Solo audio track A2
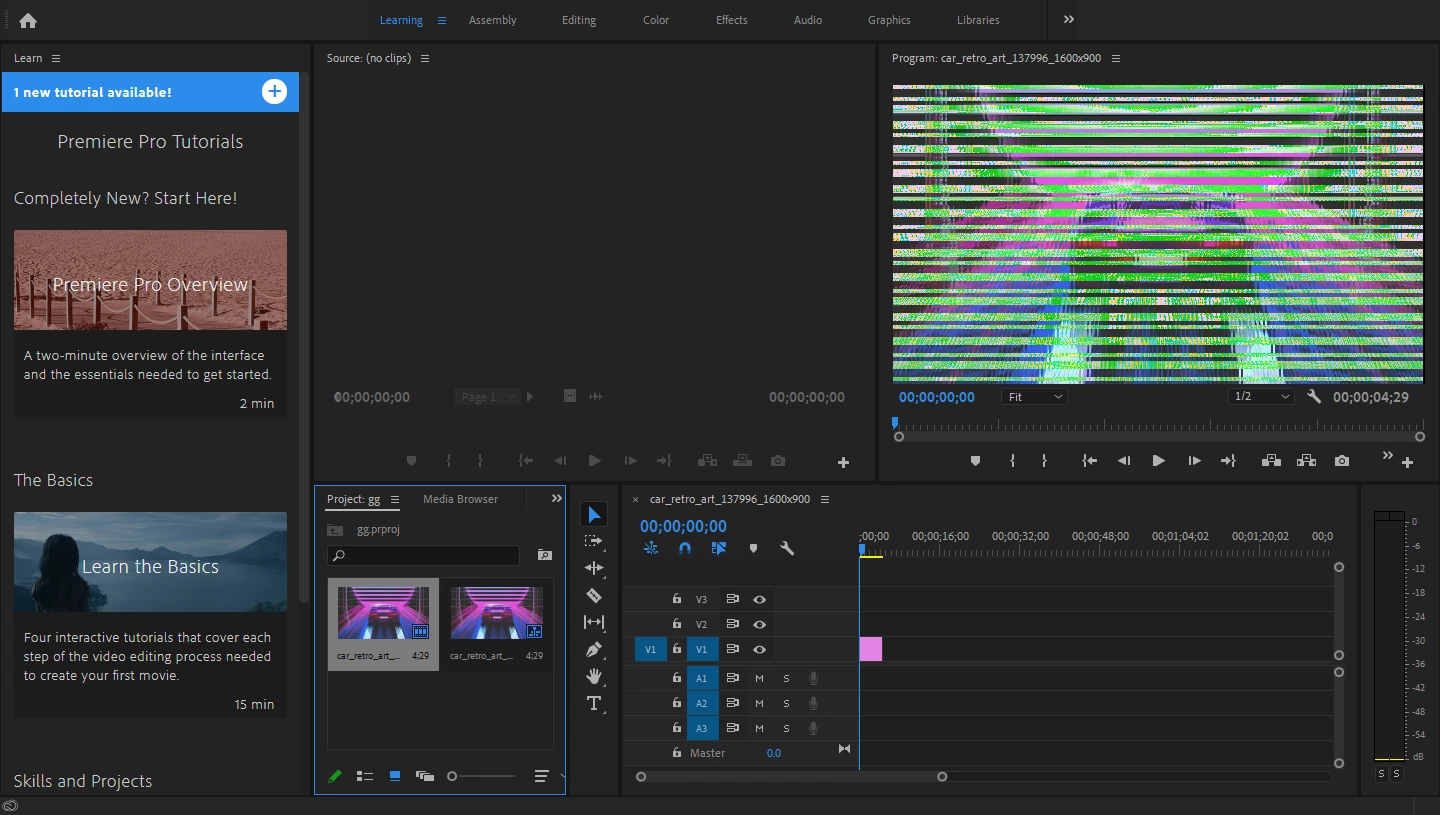Image resolution: width=1440 pixels, height=815 pixels. pos(786,704)
